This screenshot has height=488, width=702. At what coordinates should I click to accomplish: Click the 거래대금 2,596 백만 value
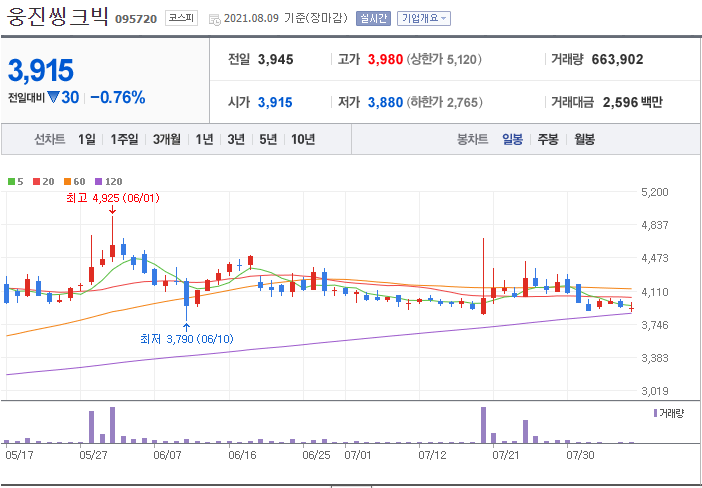633,103
